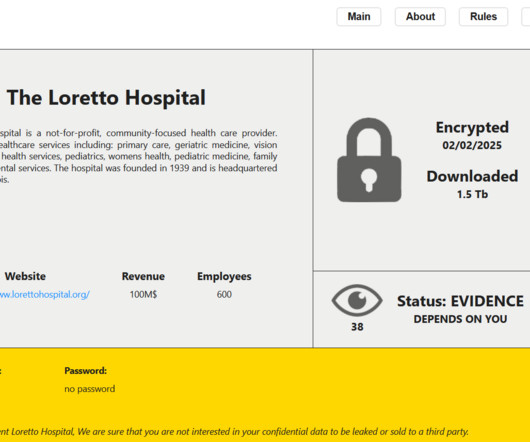
Task: Select the no password text
Action: (90, 389)
